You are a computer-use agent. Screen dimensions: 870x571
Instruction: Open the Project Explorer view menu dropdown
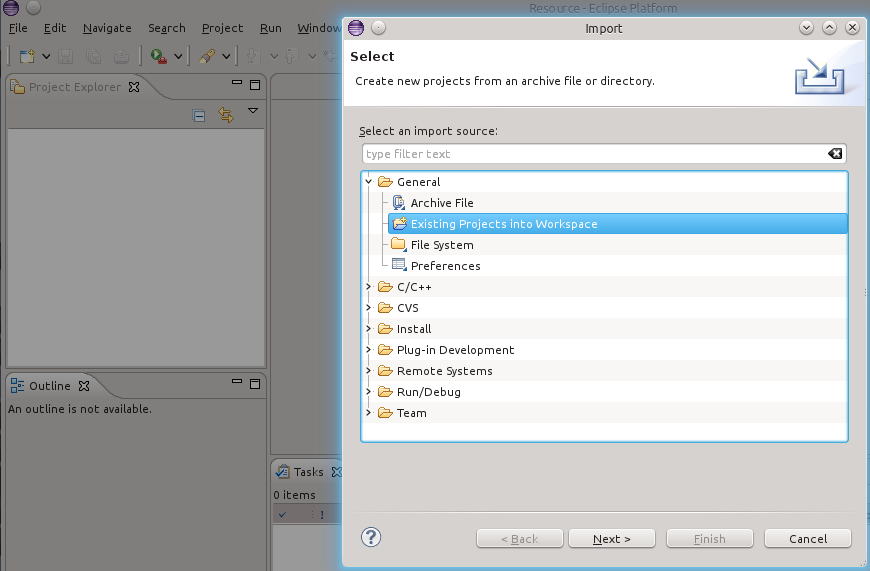(x=253, y=111)
